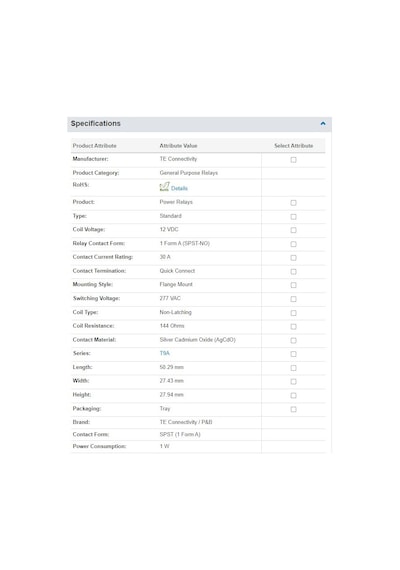Select the Product Power Relays checkbox
This screenshot has width=400, height=570.
[x=293, y=202]
